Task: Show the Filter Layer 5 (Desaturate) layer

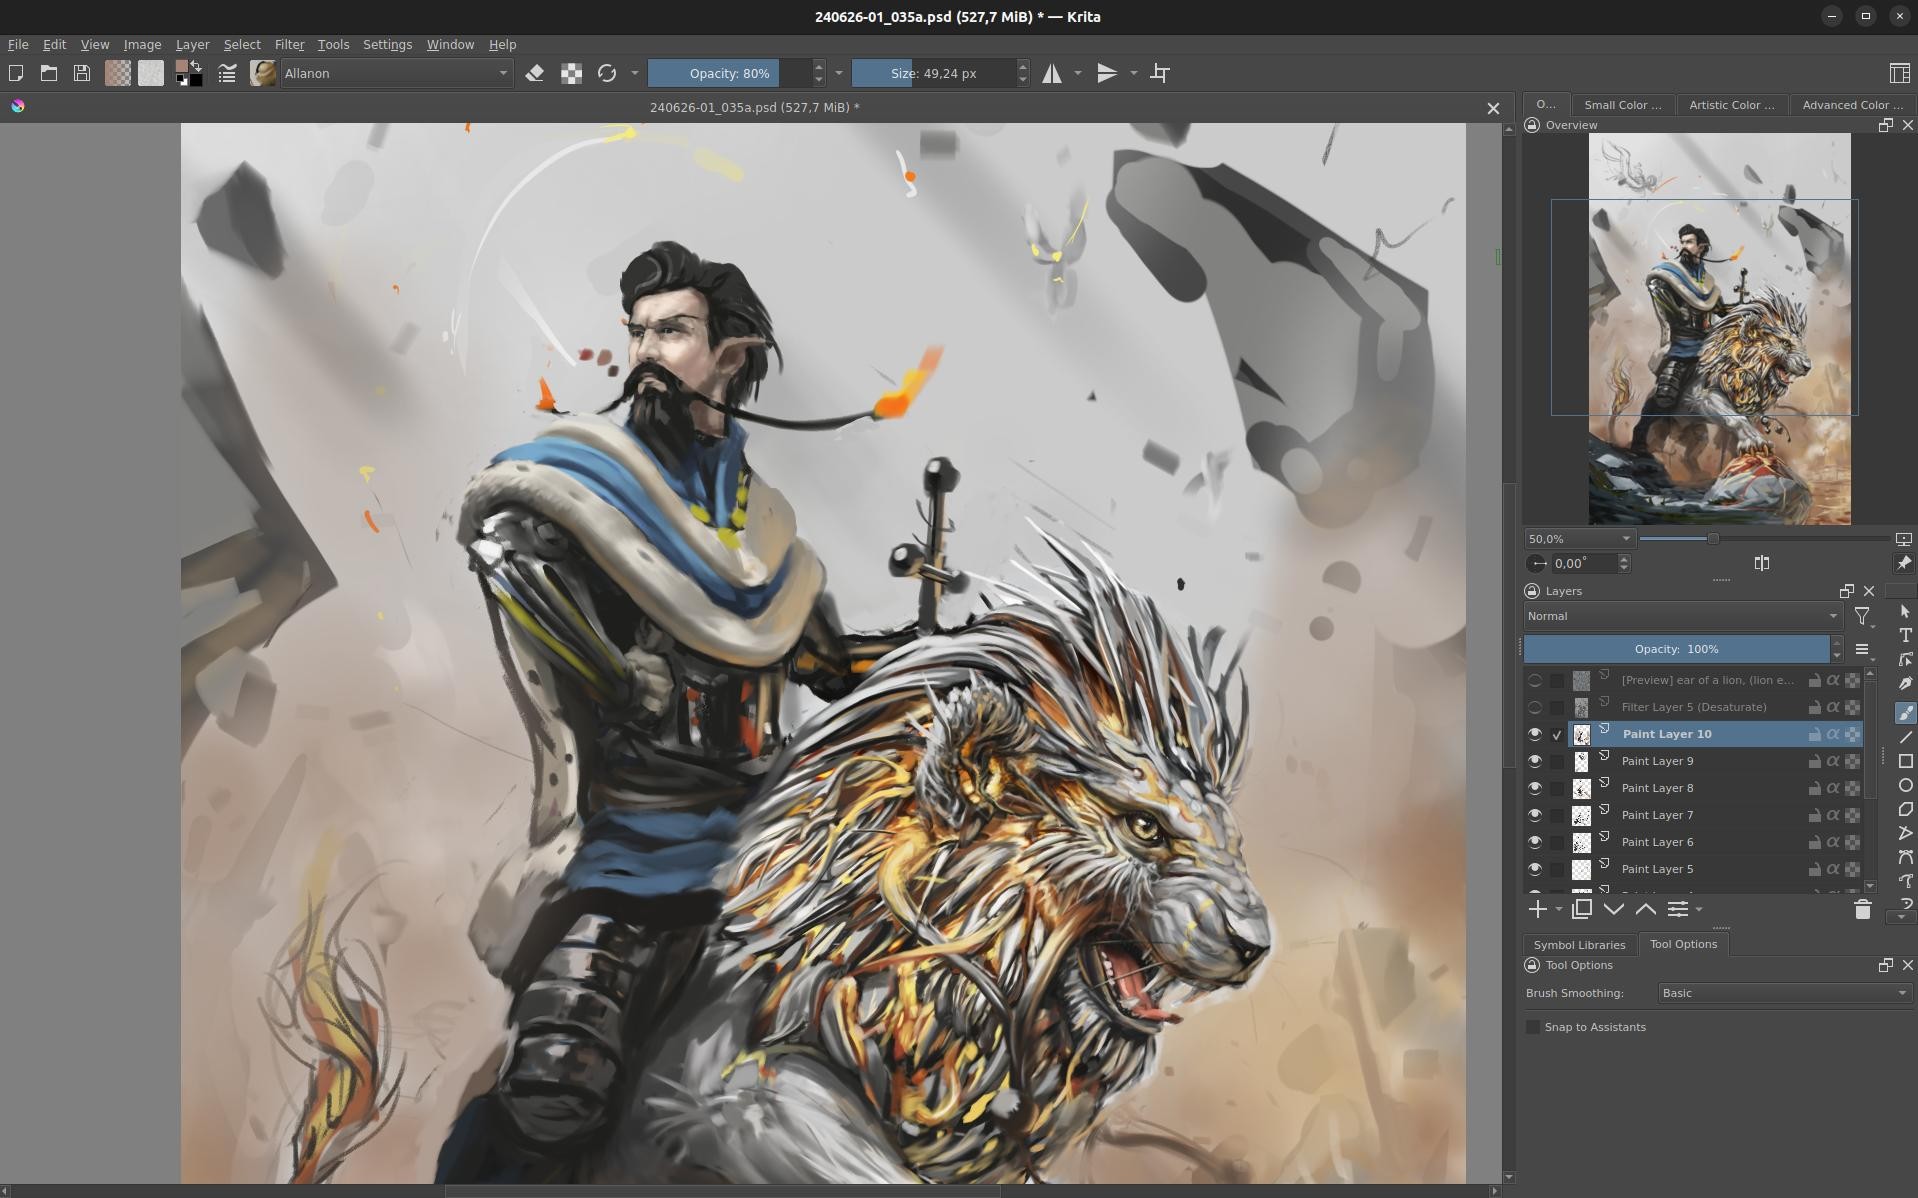Action: (1535, 708)
